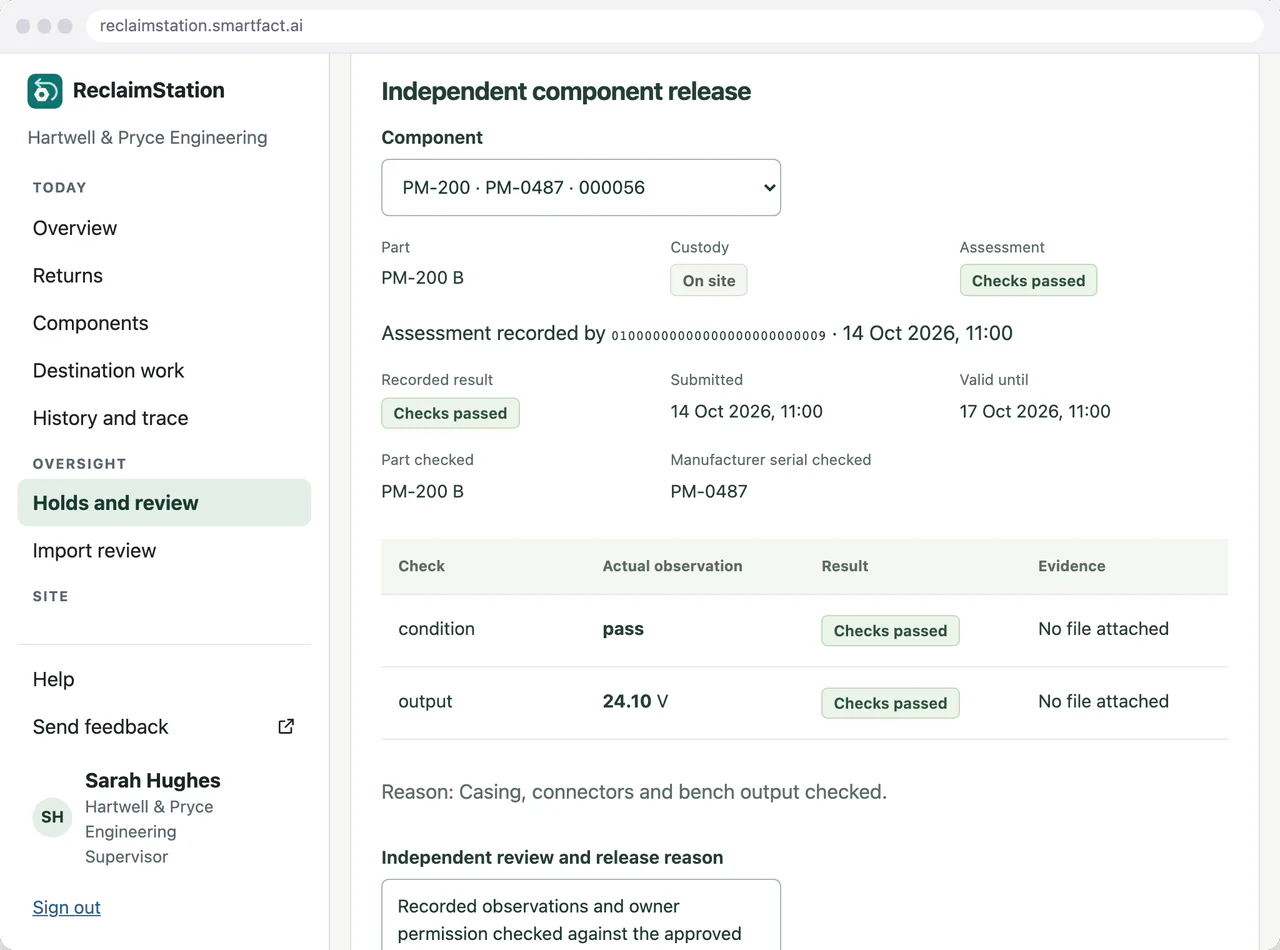
Task: Click the Check column header
Action: [x=422, y=566]
